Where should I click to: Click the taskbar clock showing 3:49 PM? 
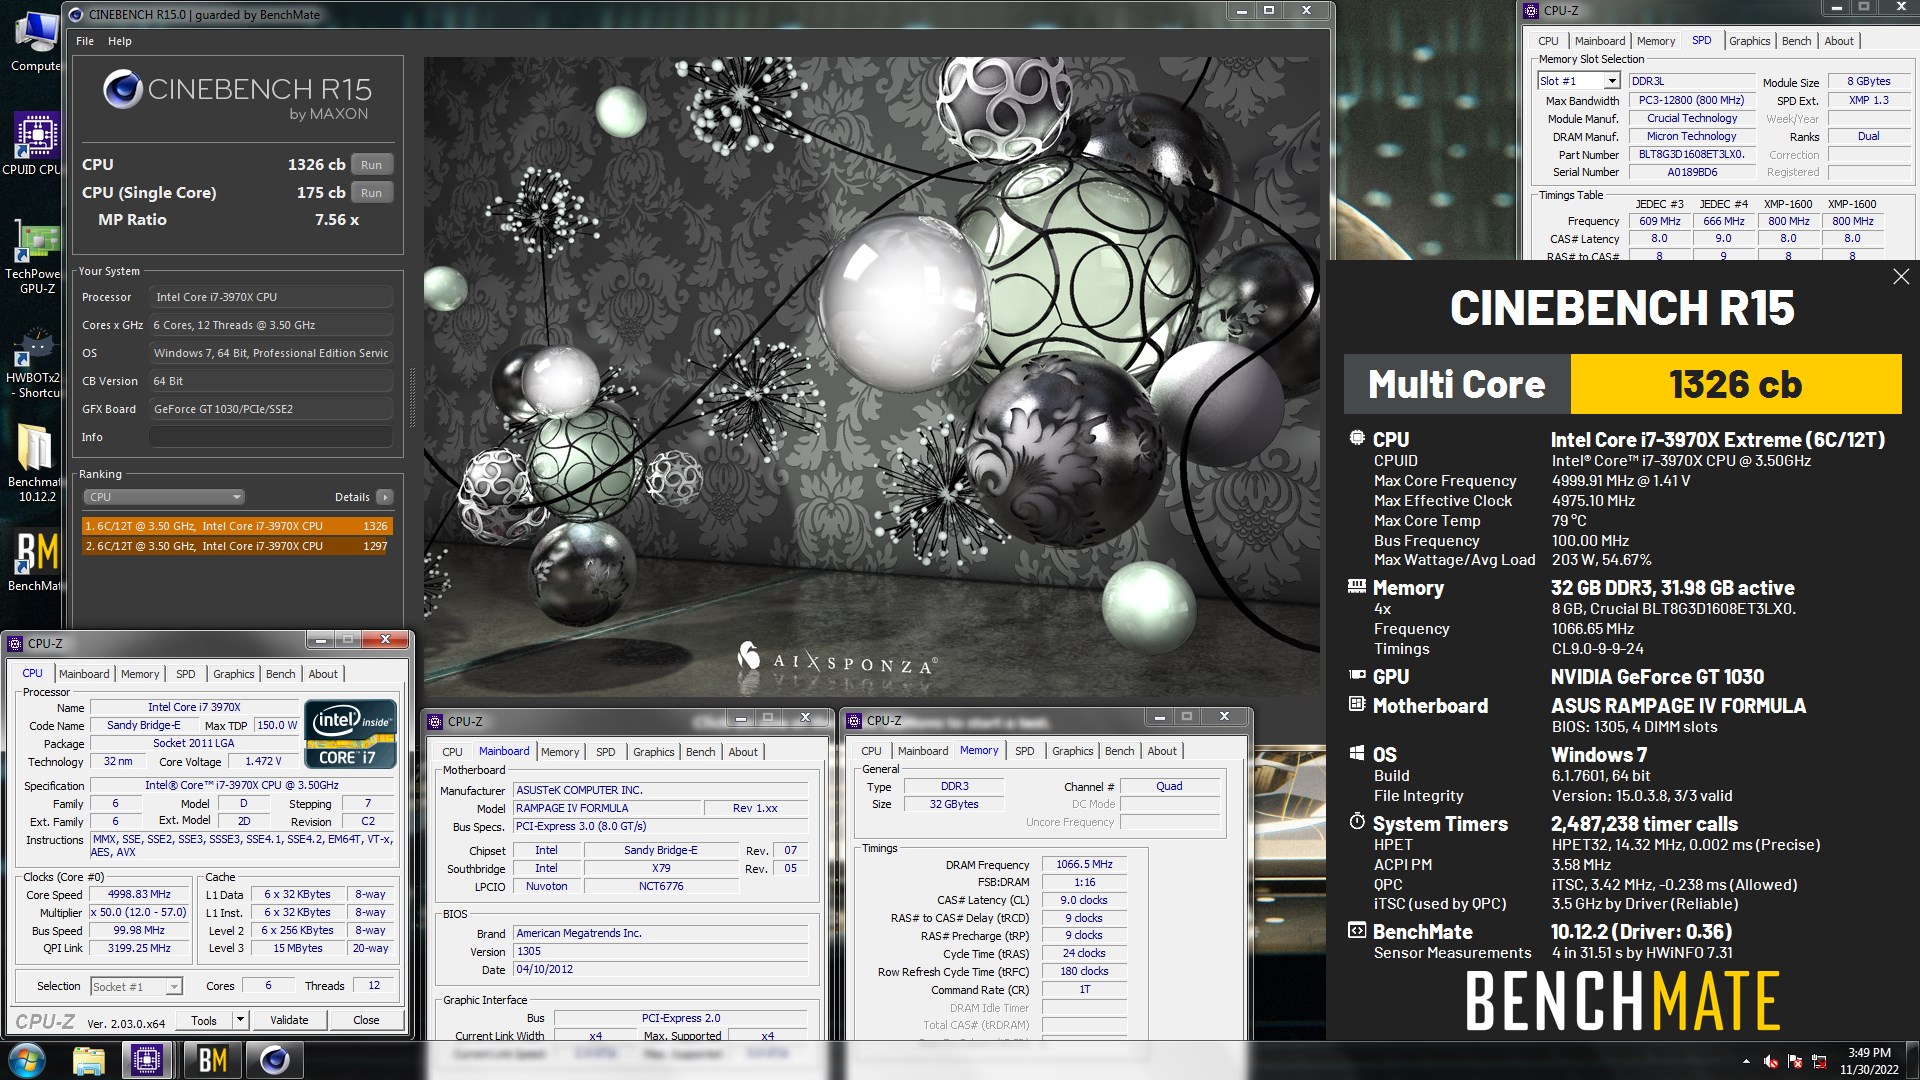click(x=1869, y=1061)
